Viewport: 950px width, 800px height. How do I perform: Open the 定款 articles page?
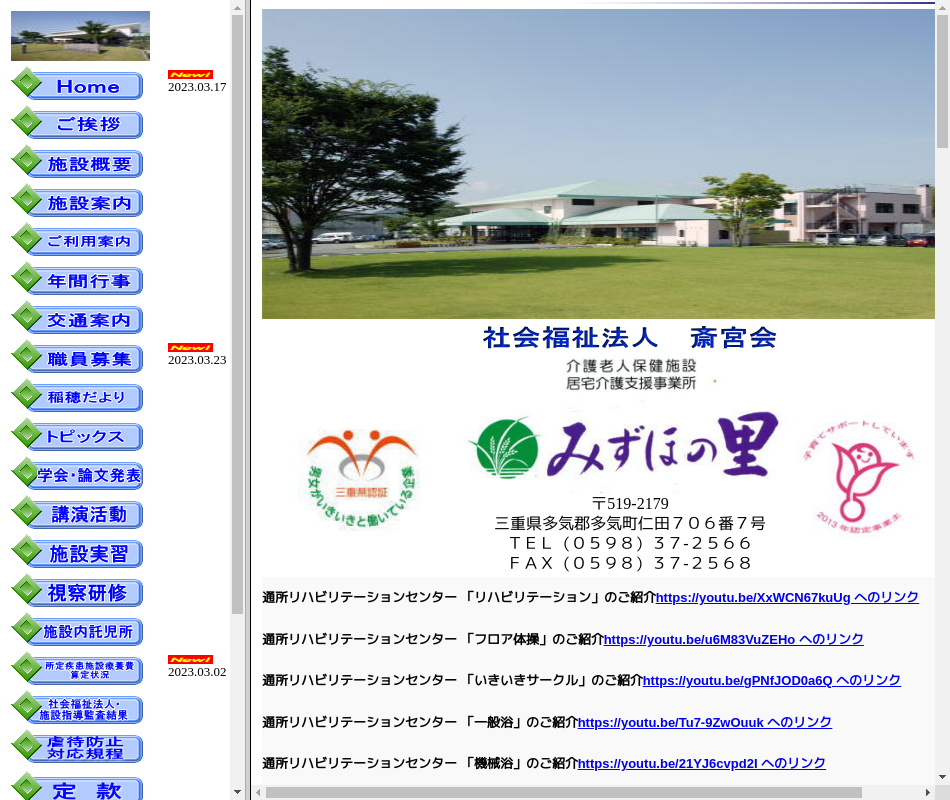78,789
